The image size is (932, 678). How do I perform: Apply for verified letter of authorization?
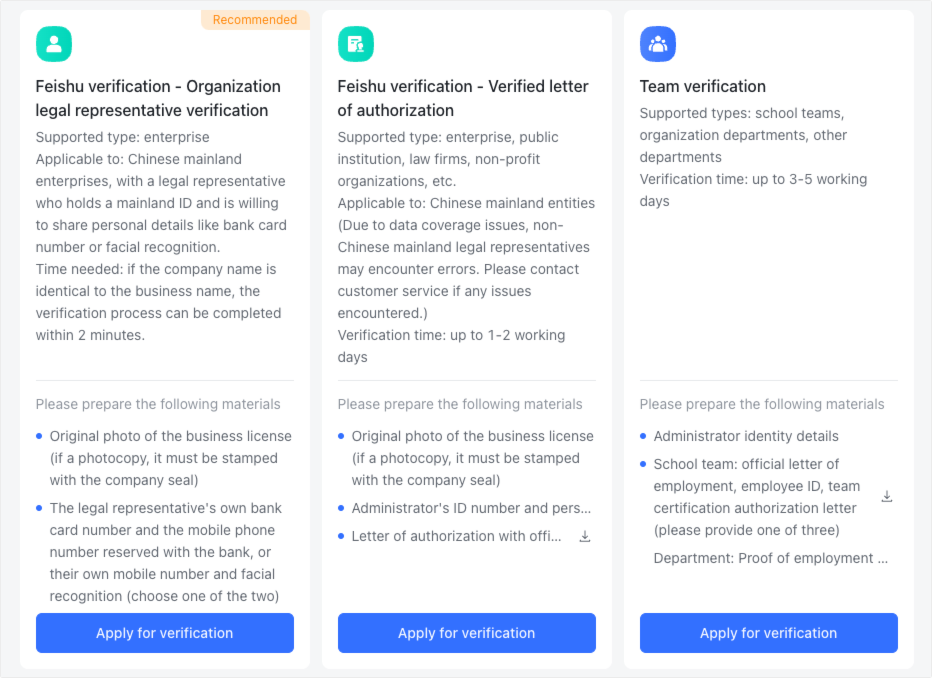(x=467, y=633)
